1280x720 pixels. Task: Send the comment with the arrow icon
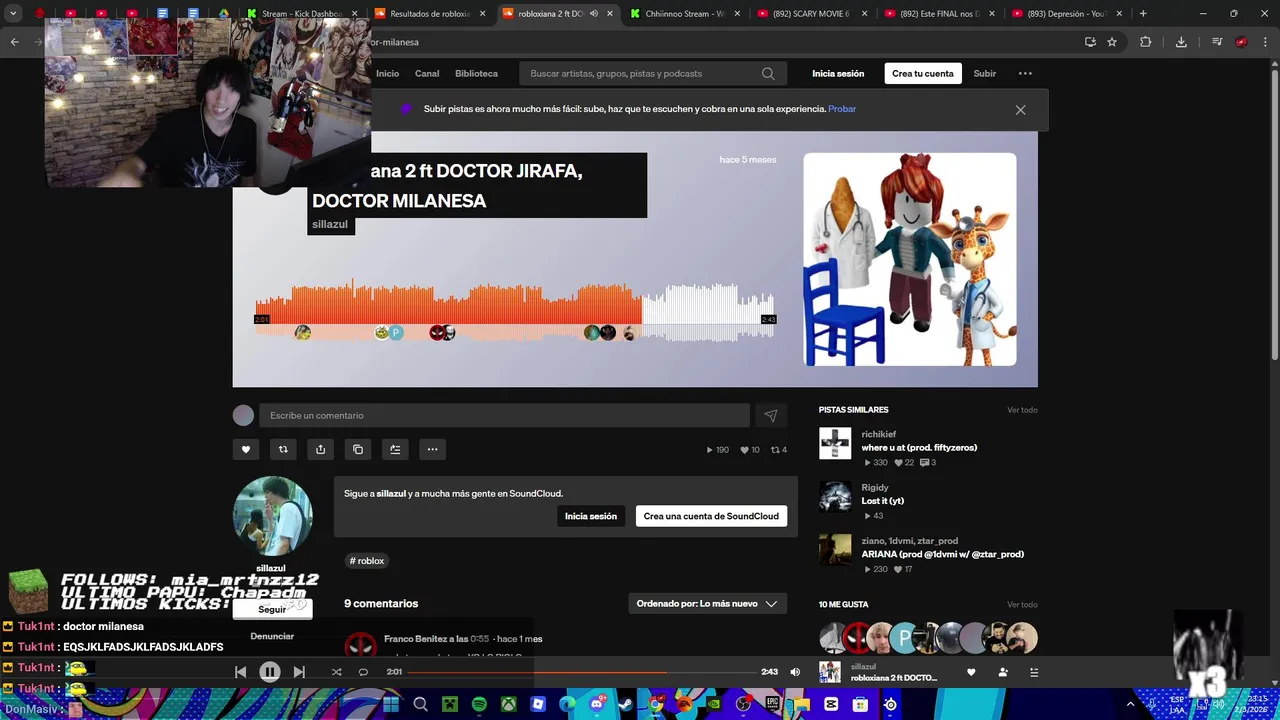(771, 416)
